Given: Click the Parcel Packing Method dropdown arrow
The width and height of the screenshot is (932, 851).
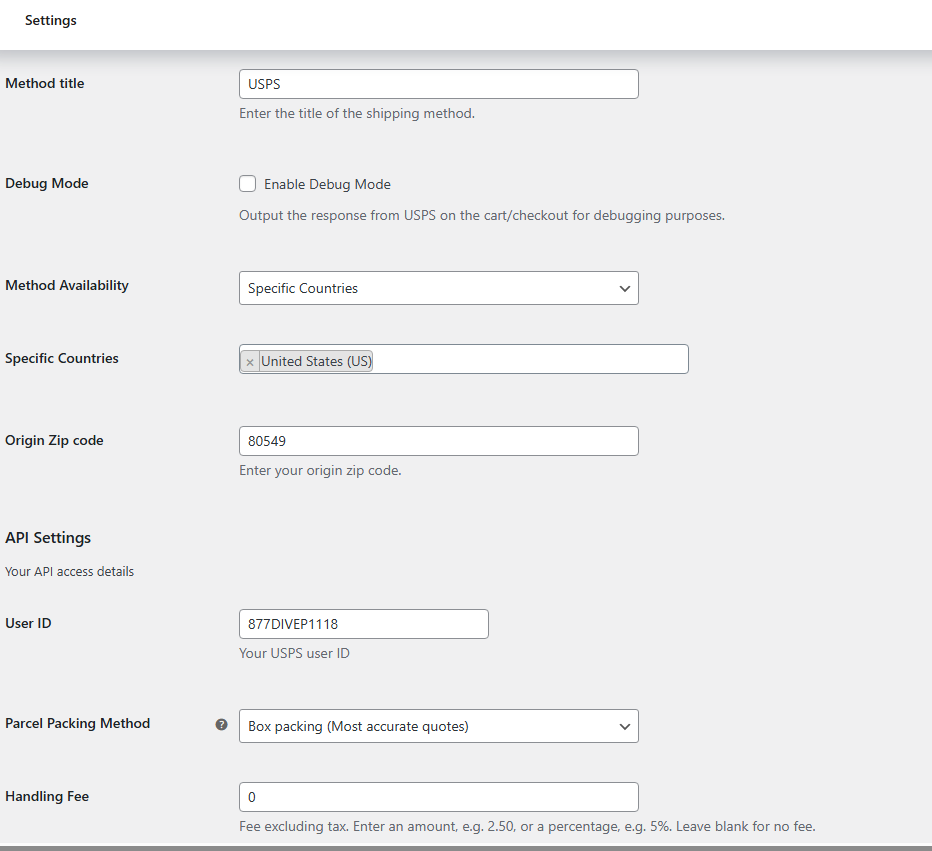Looking at the screenshot, I should (625, 726).
